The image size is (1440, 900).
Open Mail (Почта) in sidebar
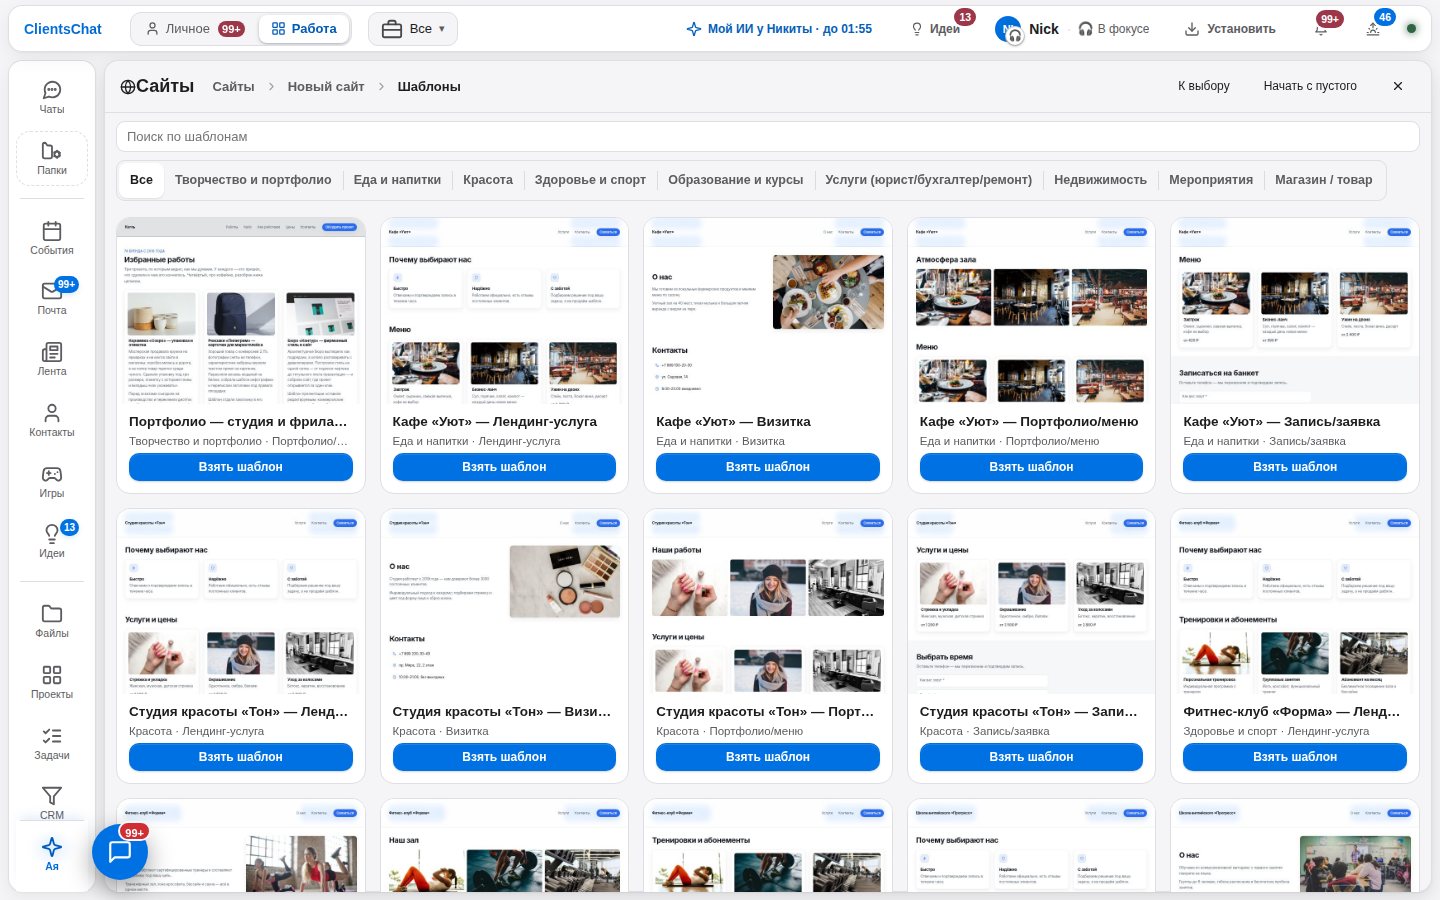(52, 298)
